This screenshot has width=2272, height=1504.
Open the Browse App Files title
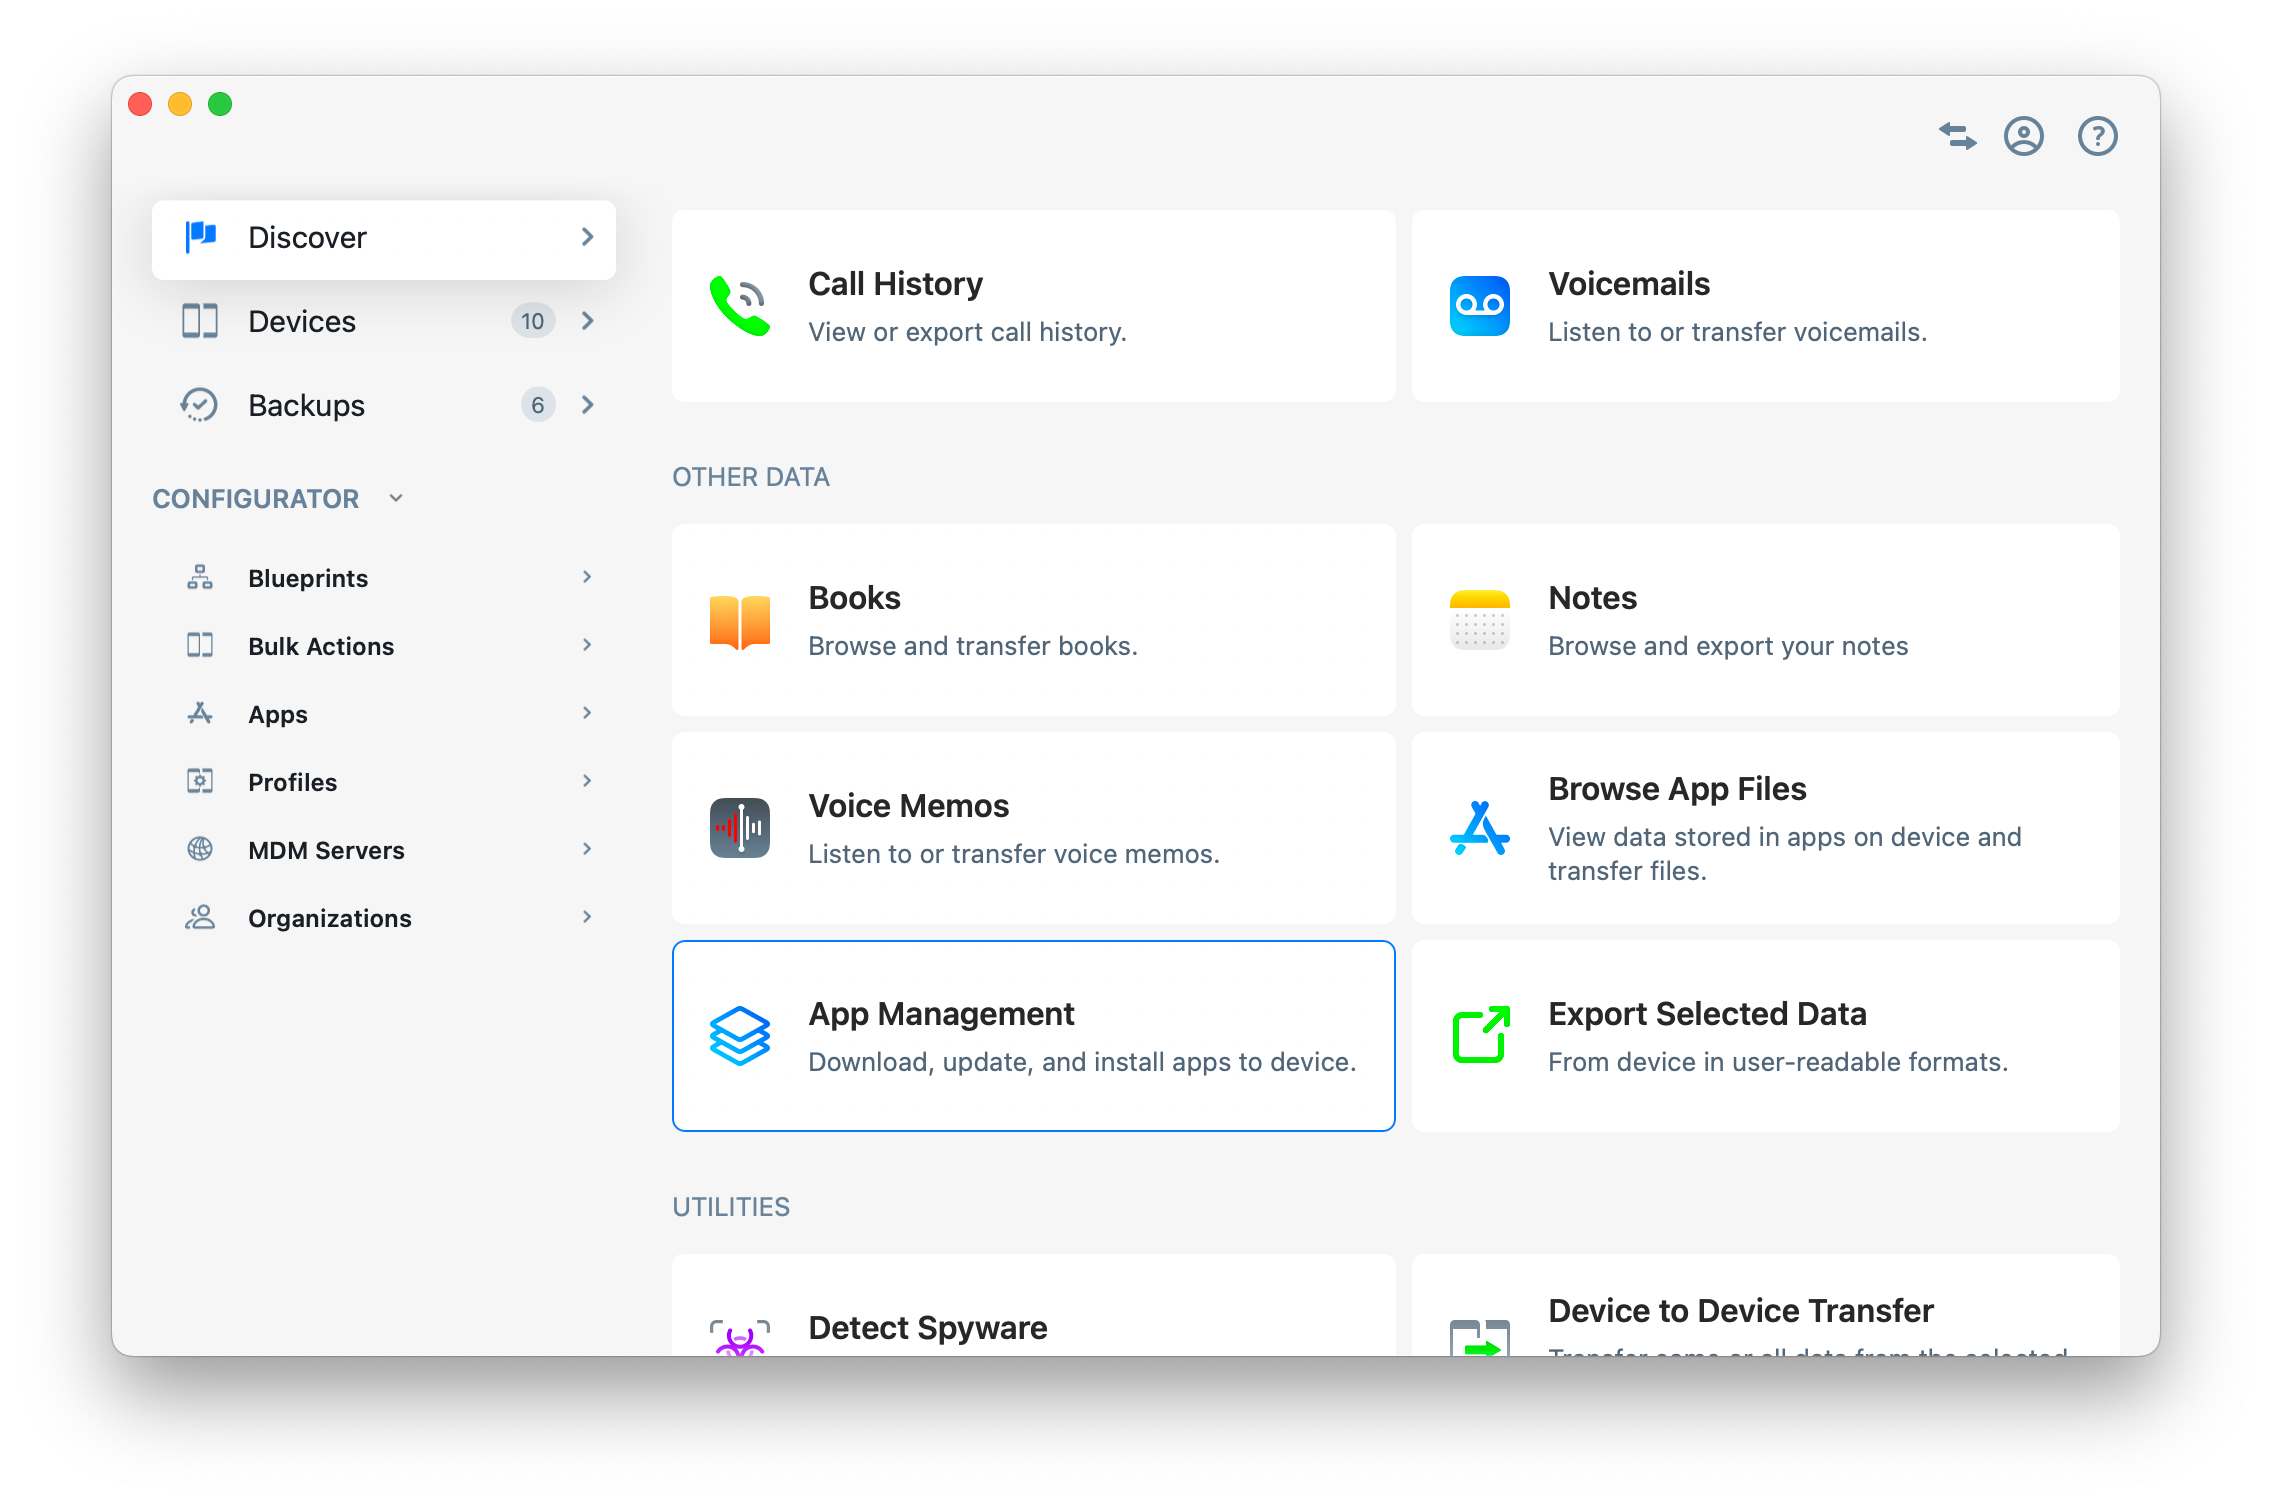point(1677,789)
